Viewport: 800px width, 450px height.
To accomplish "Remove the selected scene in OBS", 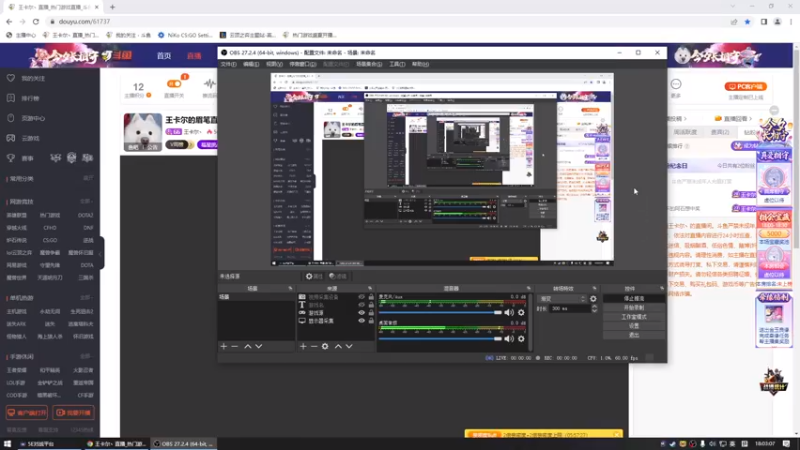I will click(235, 346).
